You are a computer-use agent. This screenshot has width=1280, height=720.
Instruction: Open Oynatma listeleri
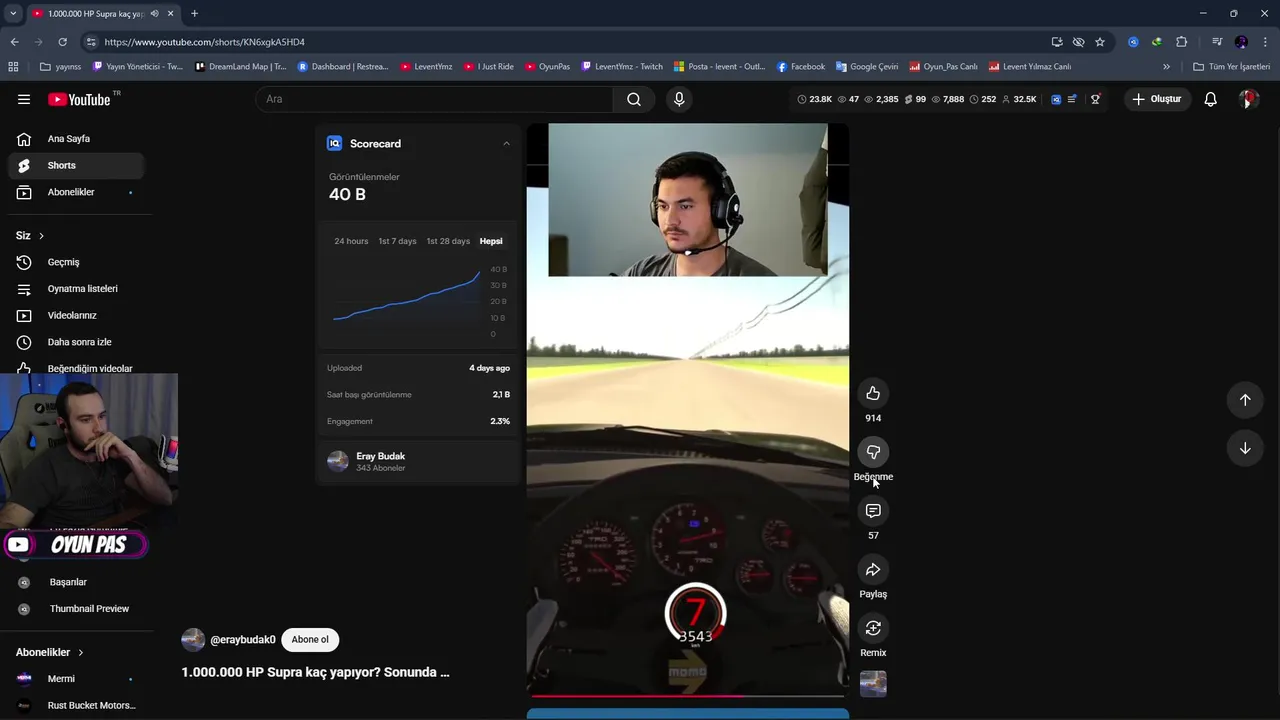tap(78, 289)
